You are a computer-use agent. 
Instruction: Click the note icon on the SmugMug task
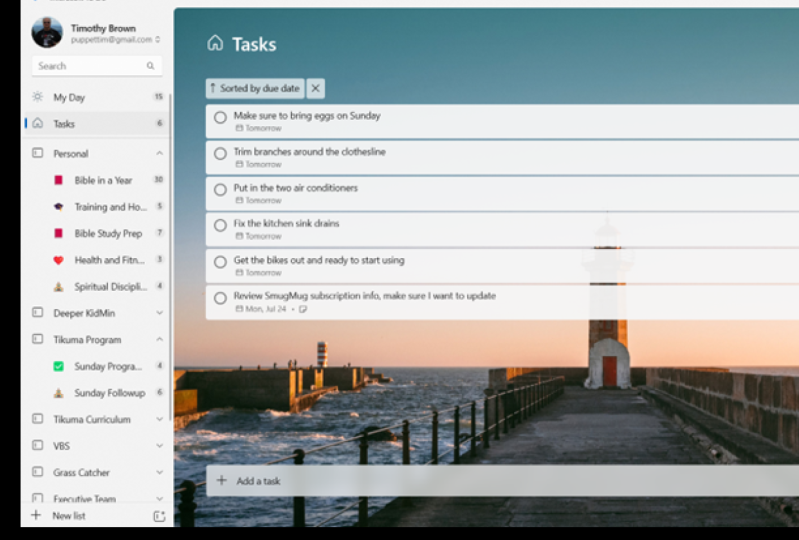pyautogui.click(x=303, y=309)
